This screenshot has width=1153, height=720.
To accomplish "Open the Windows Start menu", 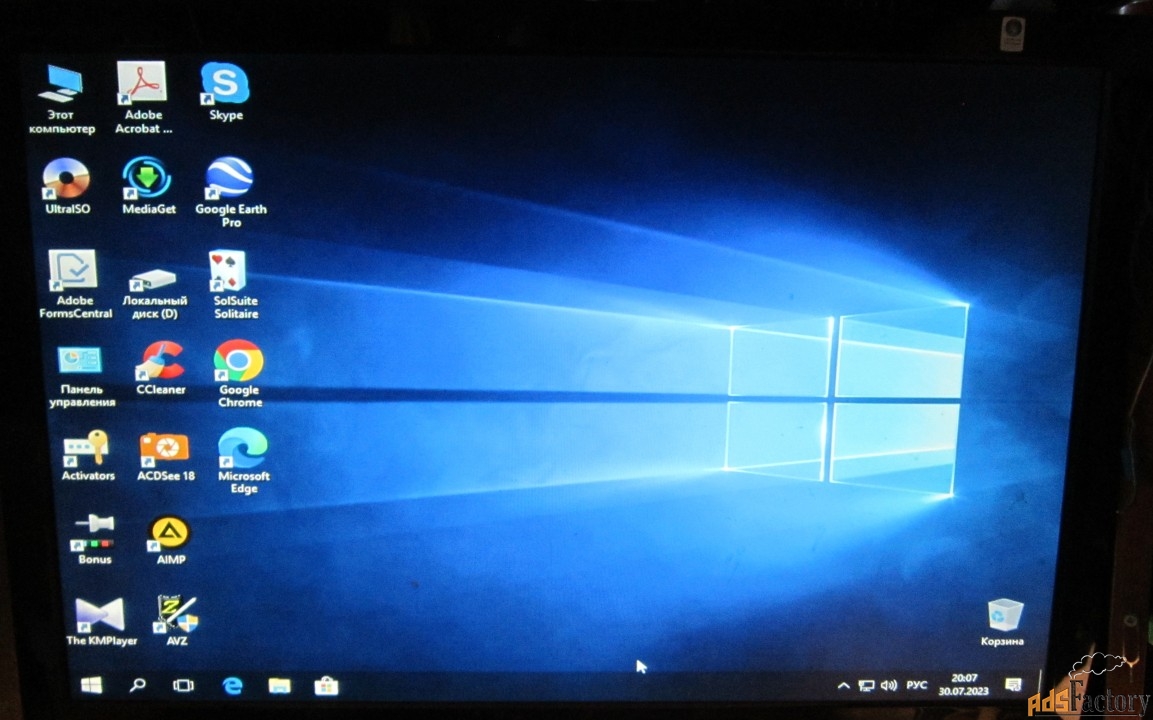I will 91,685.
